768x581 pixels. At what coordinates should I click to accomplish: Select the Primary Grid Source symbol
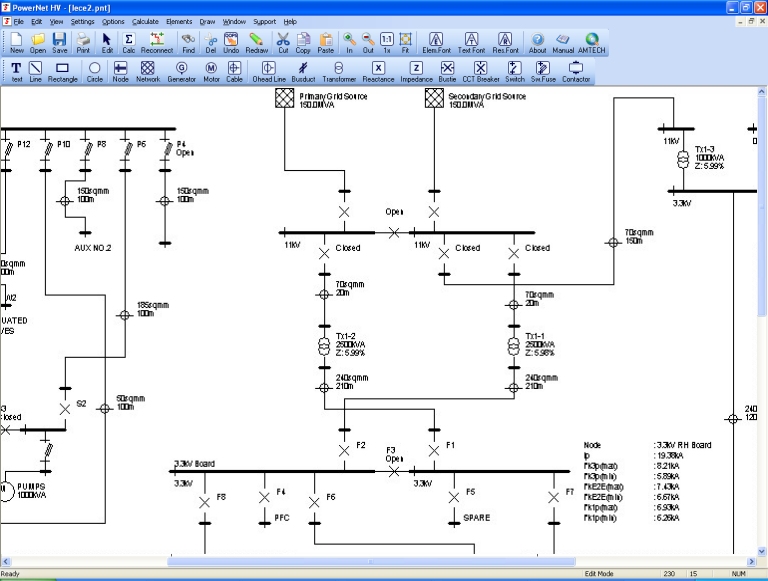(284, 98)
